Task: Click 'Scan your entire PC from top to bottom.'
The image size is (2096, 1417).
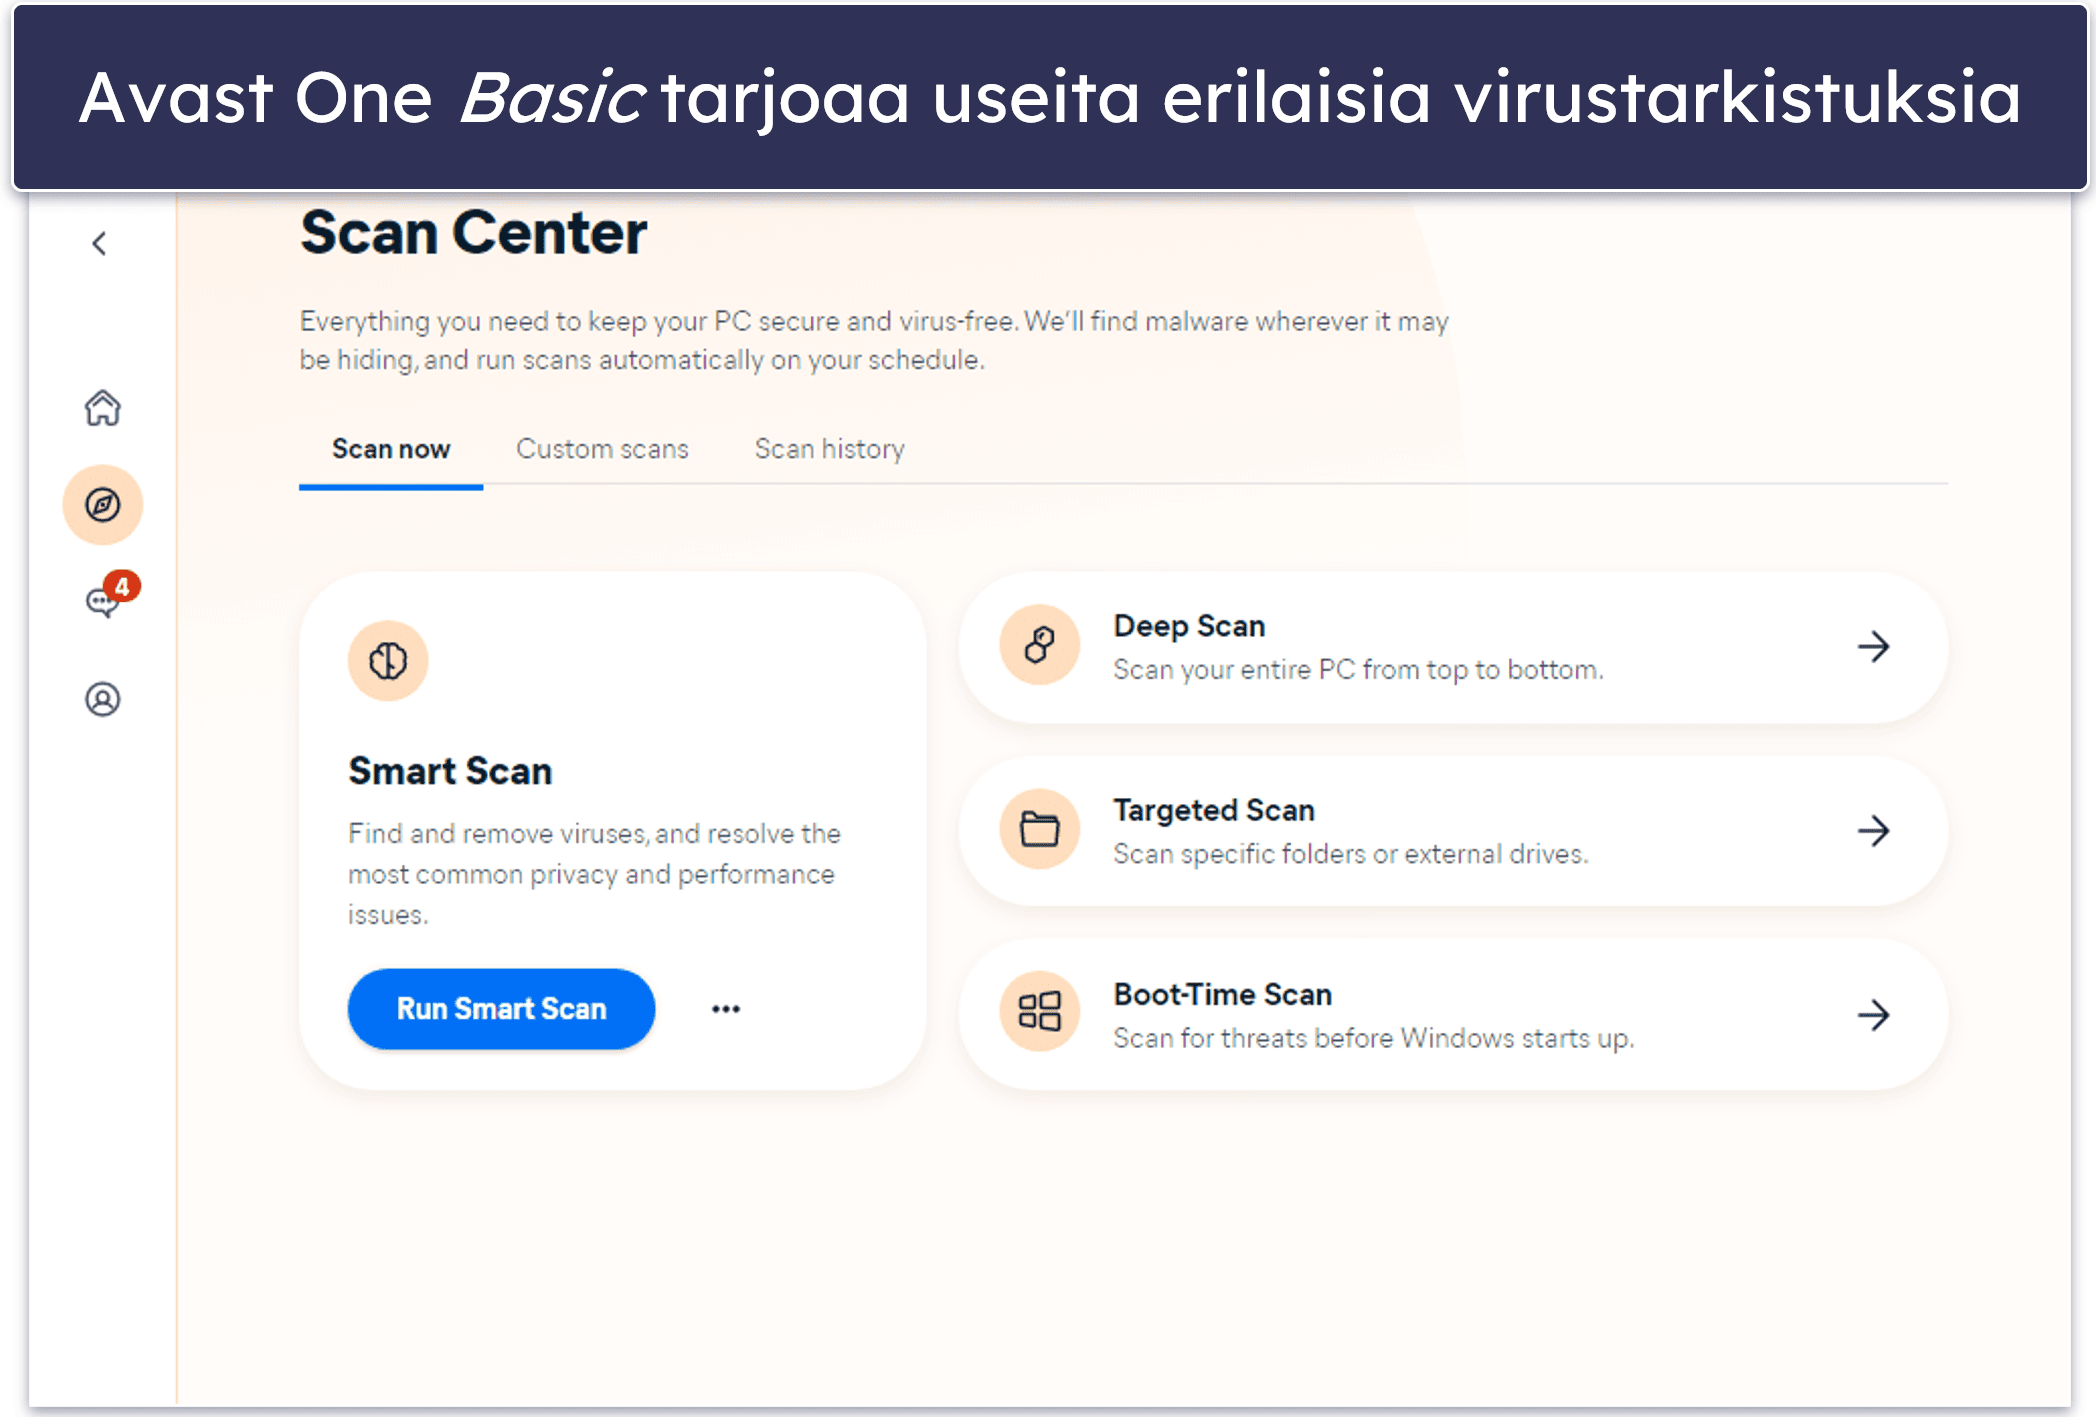Action: 1358,669
